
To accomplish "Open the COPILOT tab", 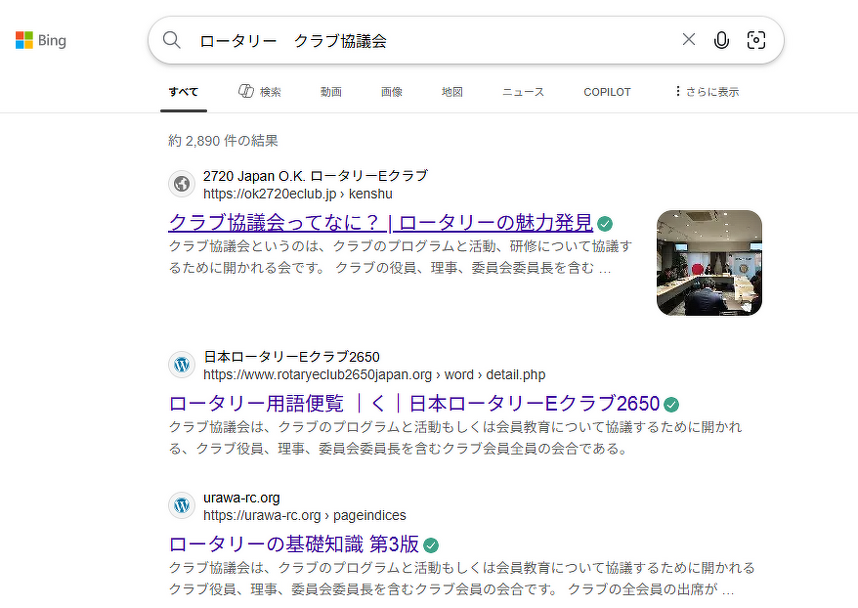I will coord(607,92).
